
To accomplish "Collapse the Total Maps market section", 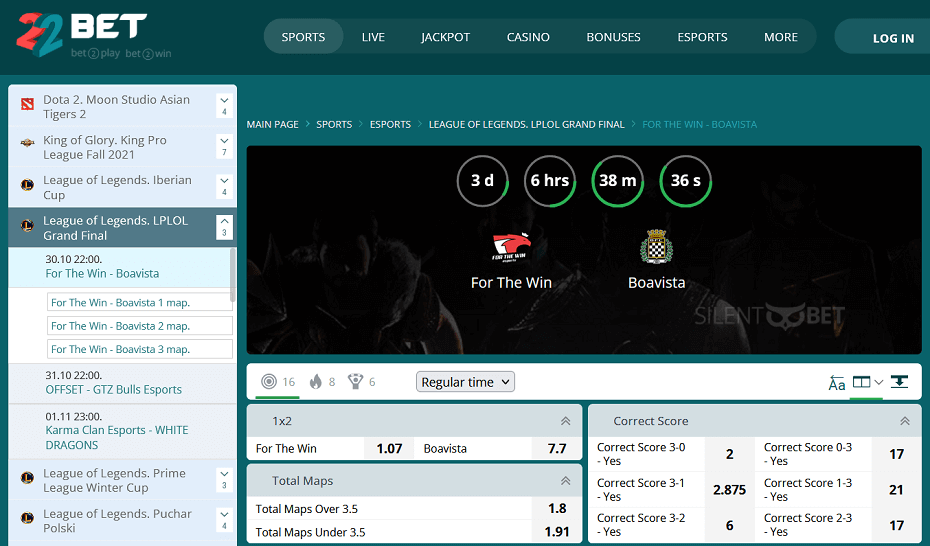I will click(565, 481).
